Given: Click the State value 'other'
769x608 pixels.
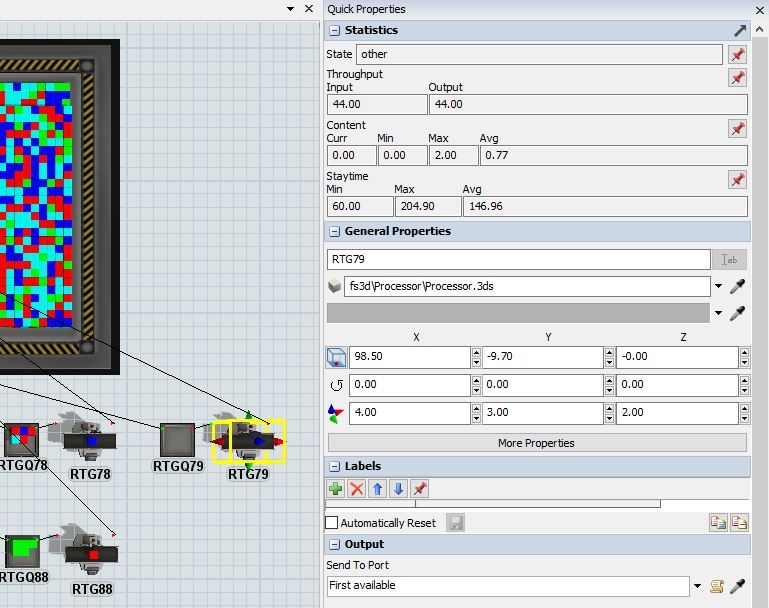Looking at the screenshot, I should click(539, 54).
